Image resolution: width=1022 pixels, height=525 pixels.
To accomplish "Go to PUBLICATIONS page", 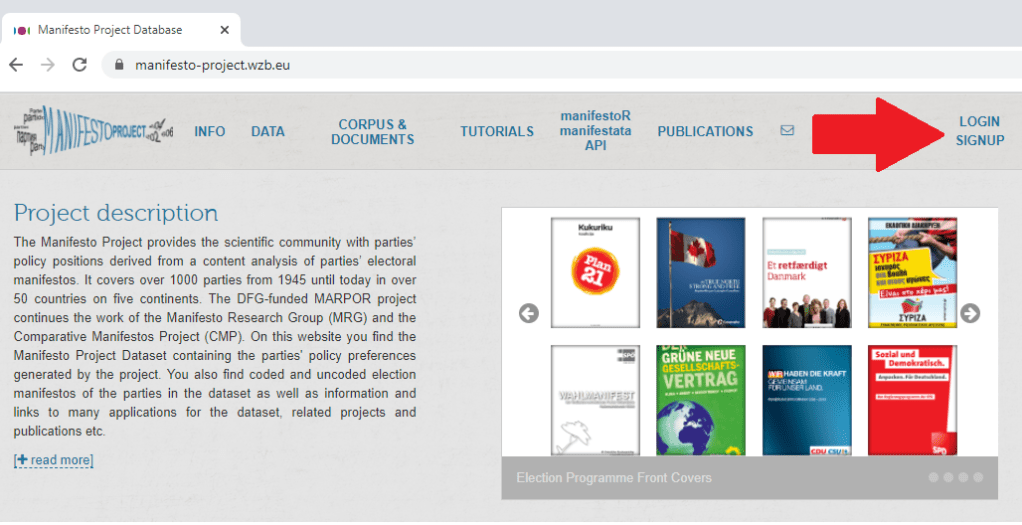I will pyautogui.click(x=705, y=131).
